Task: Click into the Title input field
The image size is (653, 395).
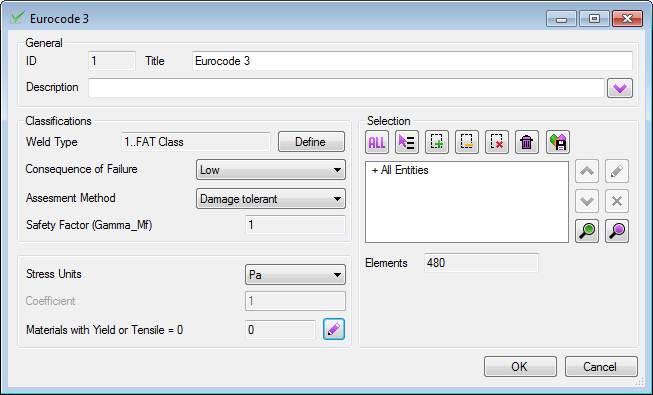Action: point(412,61)
